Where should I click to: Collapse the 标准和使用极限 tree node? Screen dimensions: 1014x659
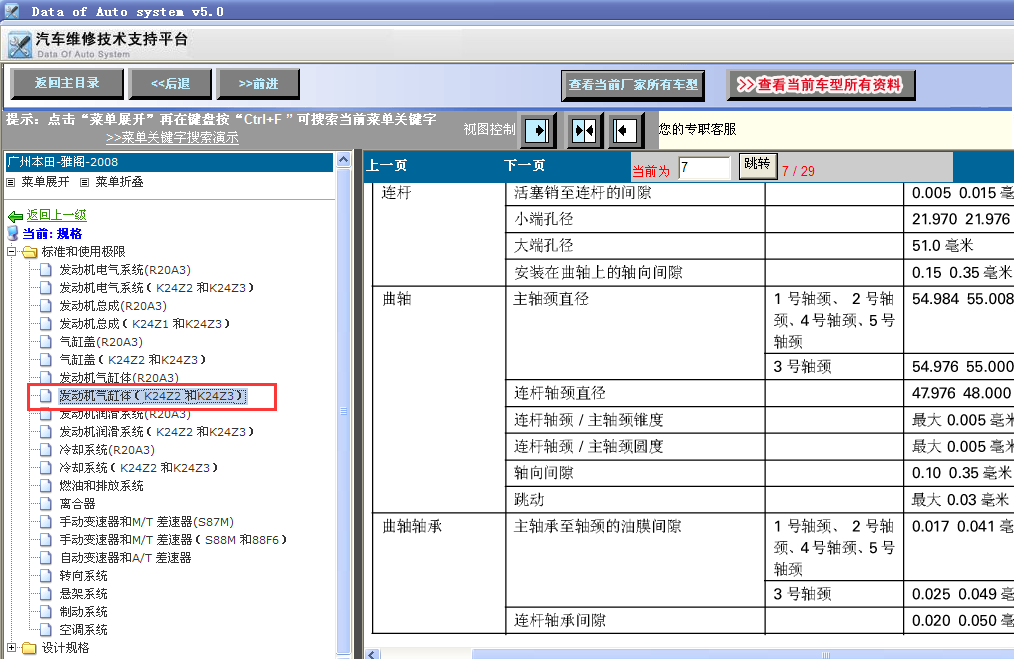[x=11, y=252]
